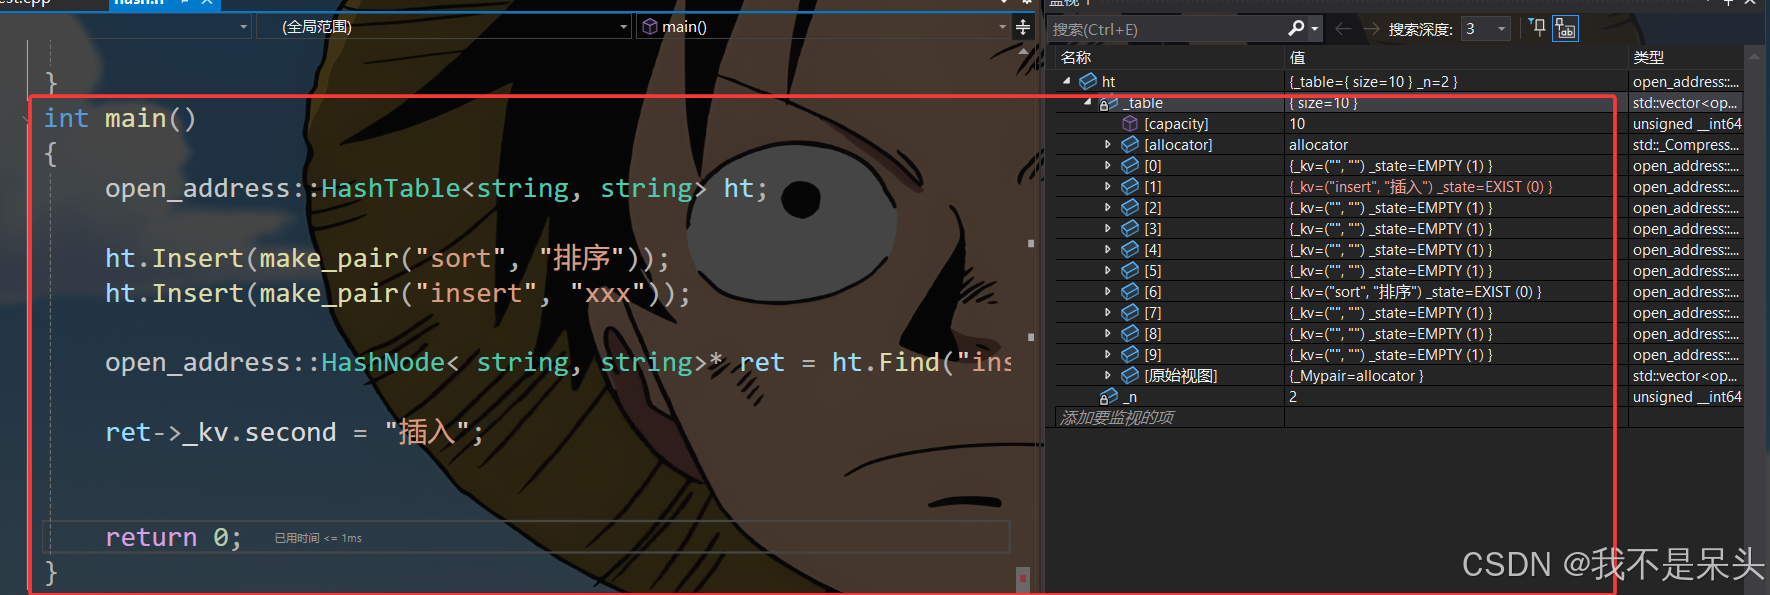Click the locked field icon of _n
This screenshot has width=1770, height=595.
point(1108,397)
